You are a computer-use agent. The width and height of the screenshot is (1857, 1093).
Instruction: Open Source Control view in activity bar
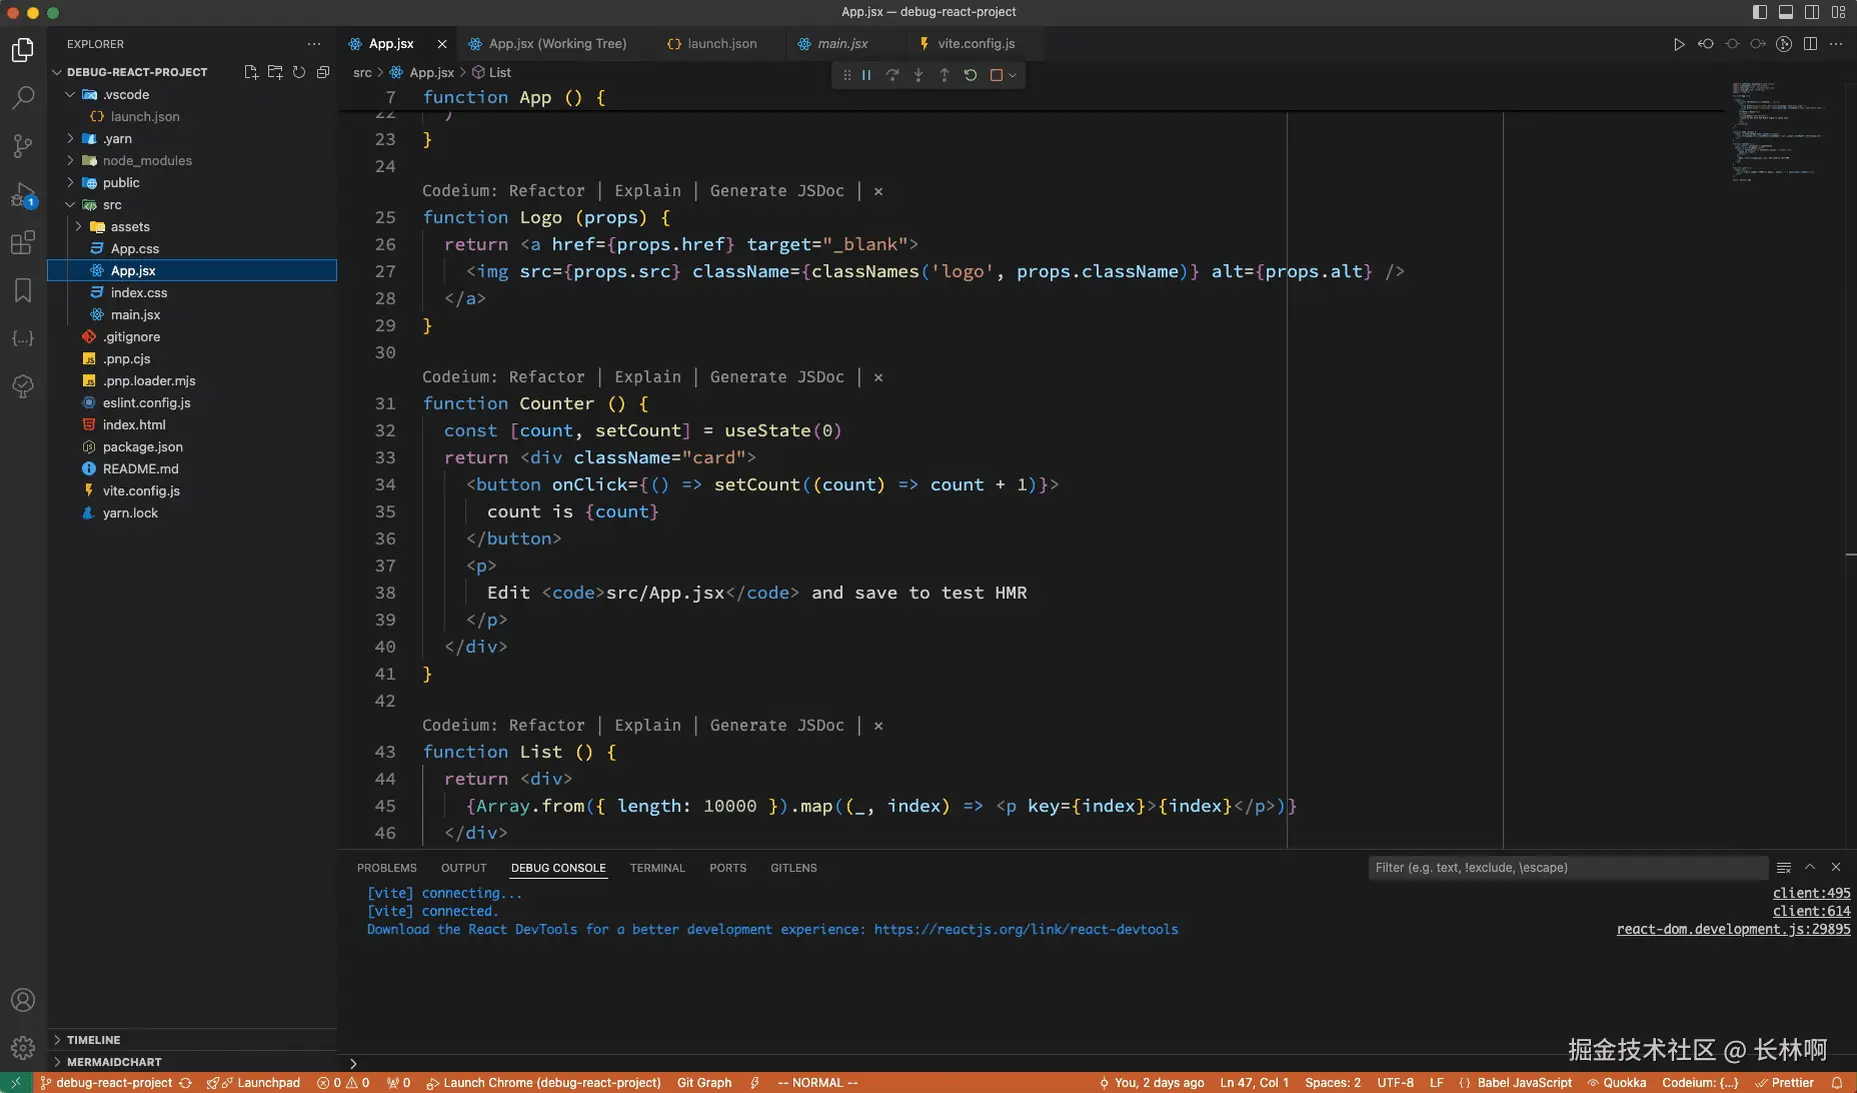[x=23, y=146]
